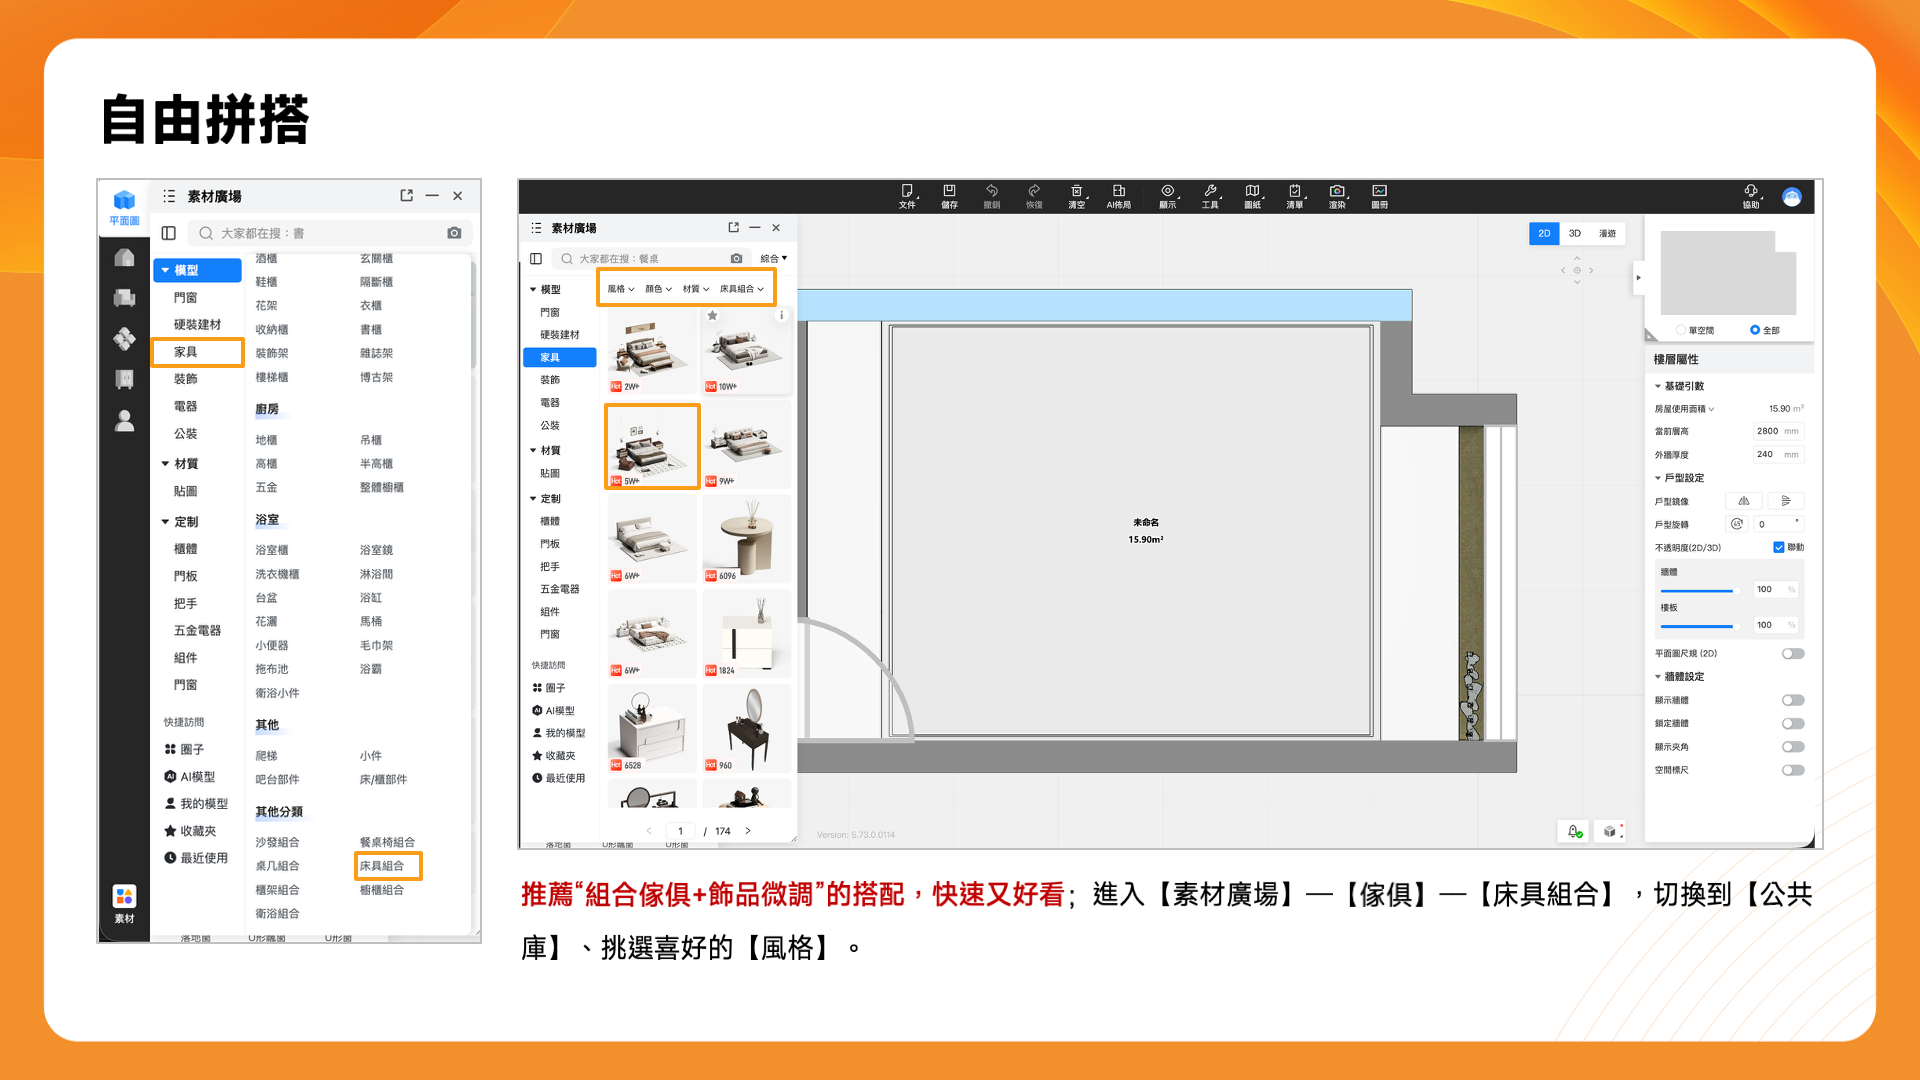Check the 聯動 opacity link checkbox

tap(1779, 547)
